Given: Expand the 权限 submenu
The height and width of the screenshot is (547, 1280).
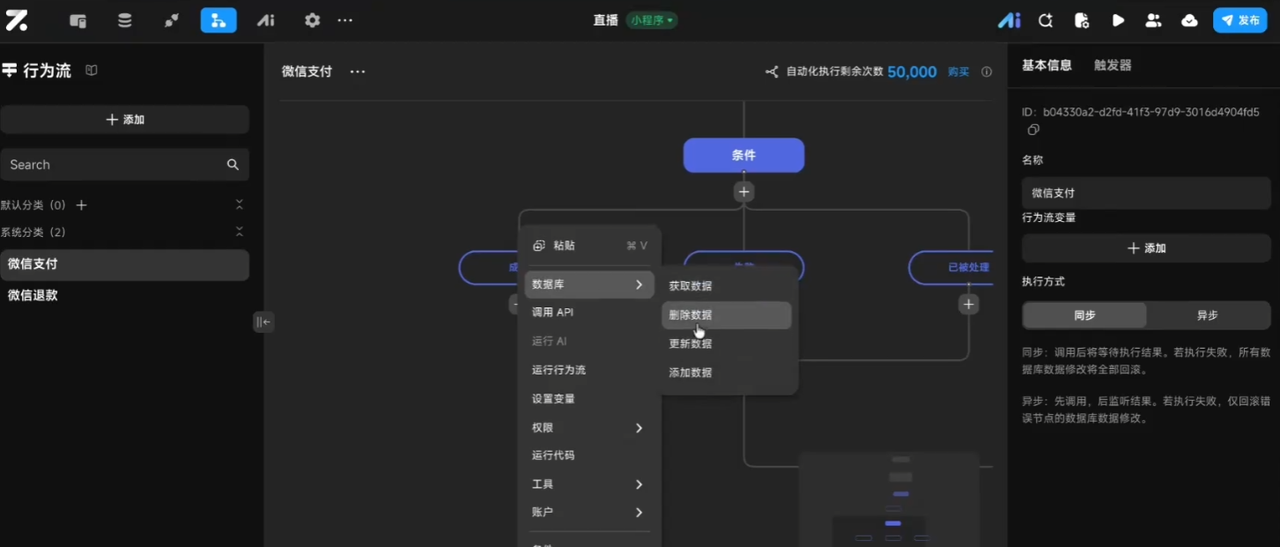Looking at the screenshot, I should tap(589, 428).
